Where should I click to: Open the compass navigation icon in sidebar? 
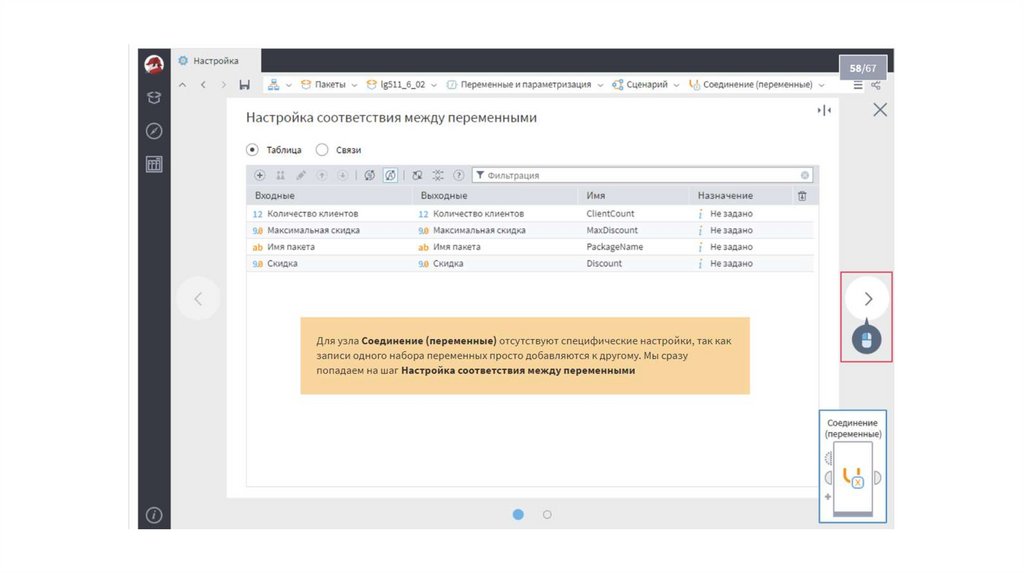154,131
